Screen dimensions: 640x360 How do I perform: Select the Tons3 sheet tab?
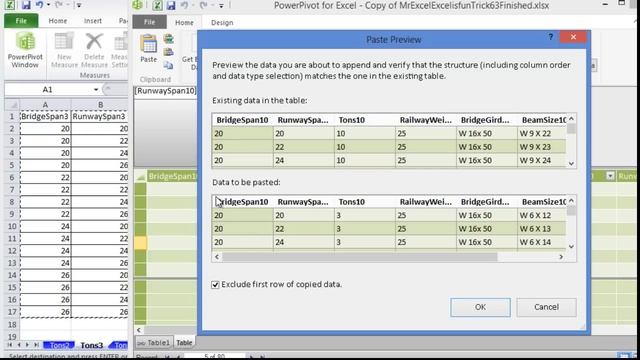91,345
